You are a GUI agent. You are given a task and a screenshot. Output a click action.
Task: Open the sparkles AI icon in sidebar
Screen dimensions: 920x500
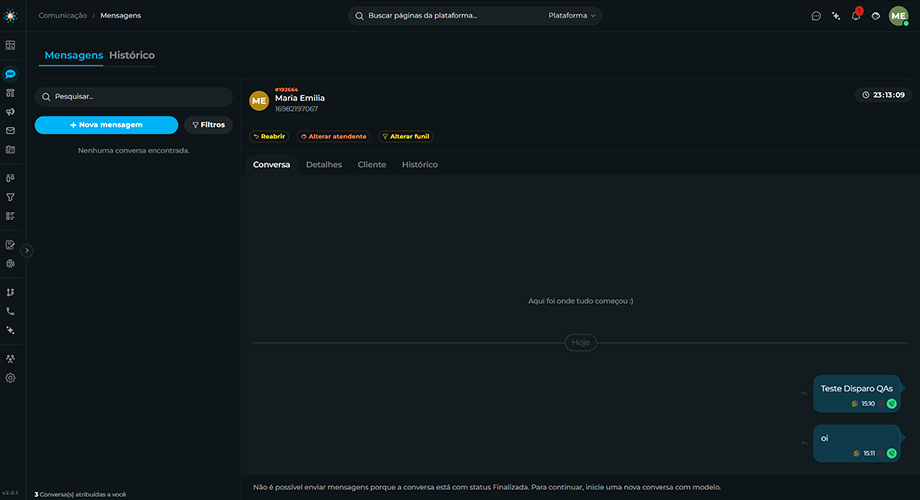pyautogui.click(x=11, y=330)
